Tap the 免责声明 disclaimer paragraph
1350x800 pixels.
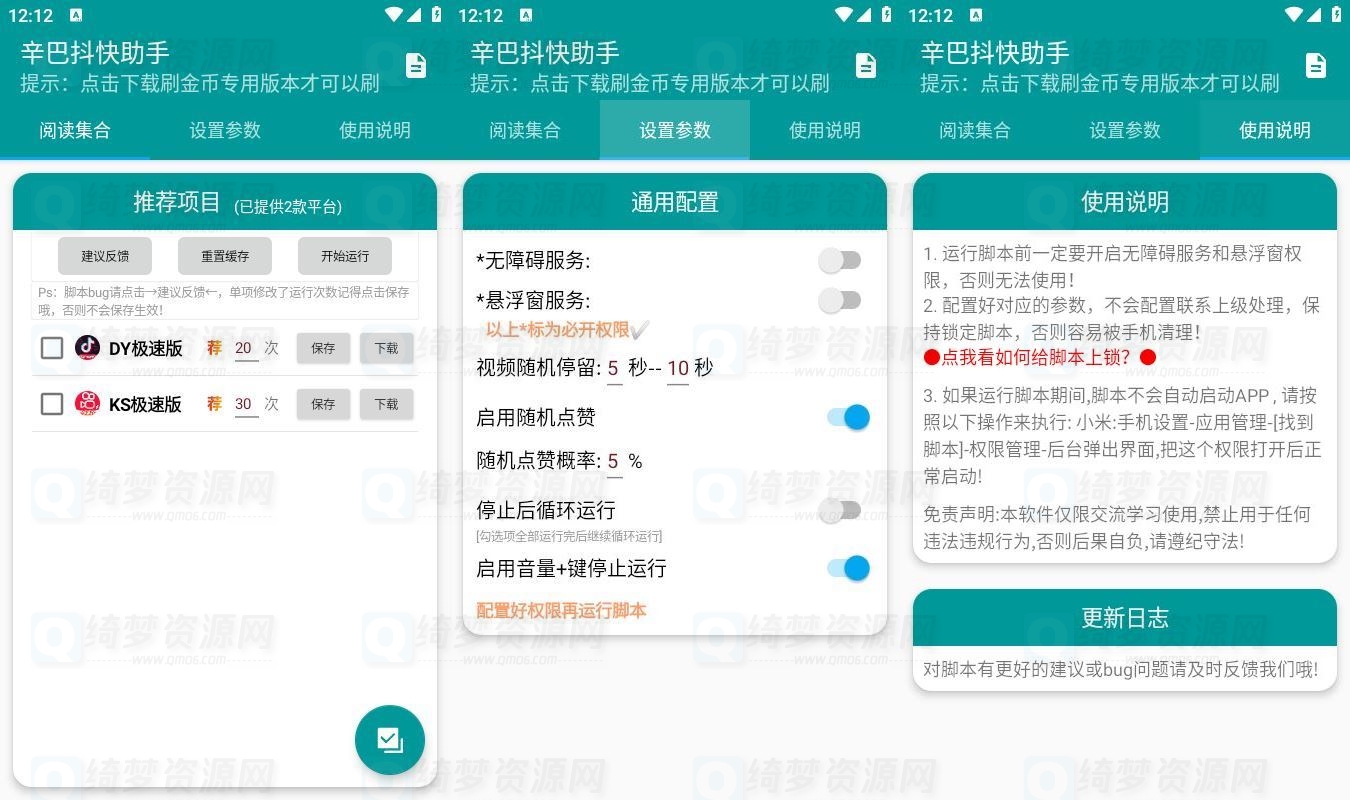pyautogui.click(x=1117, y=528)
